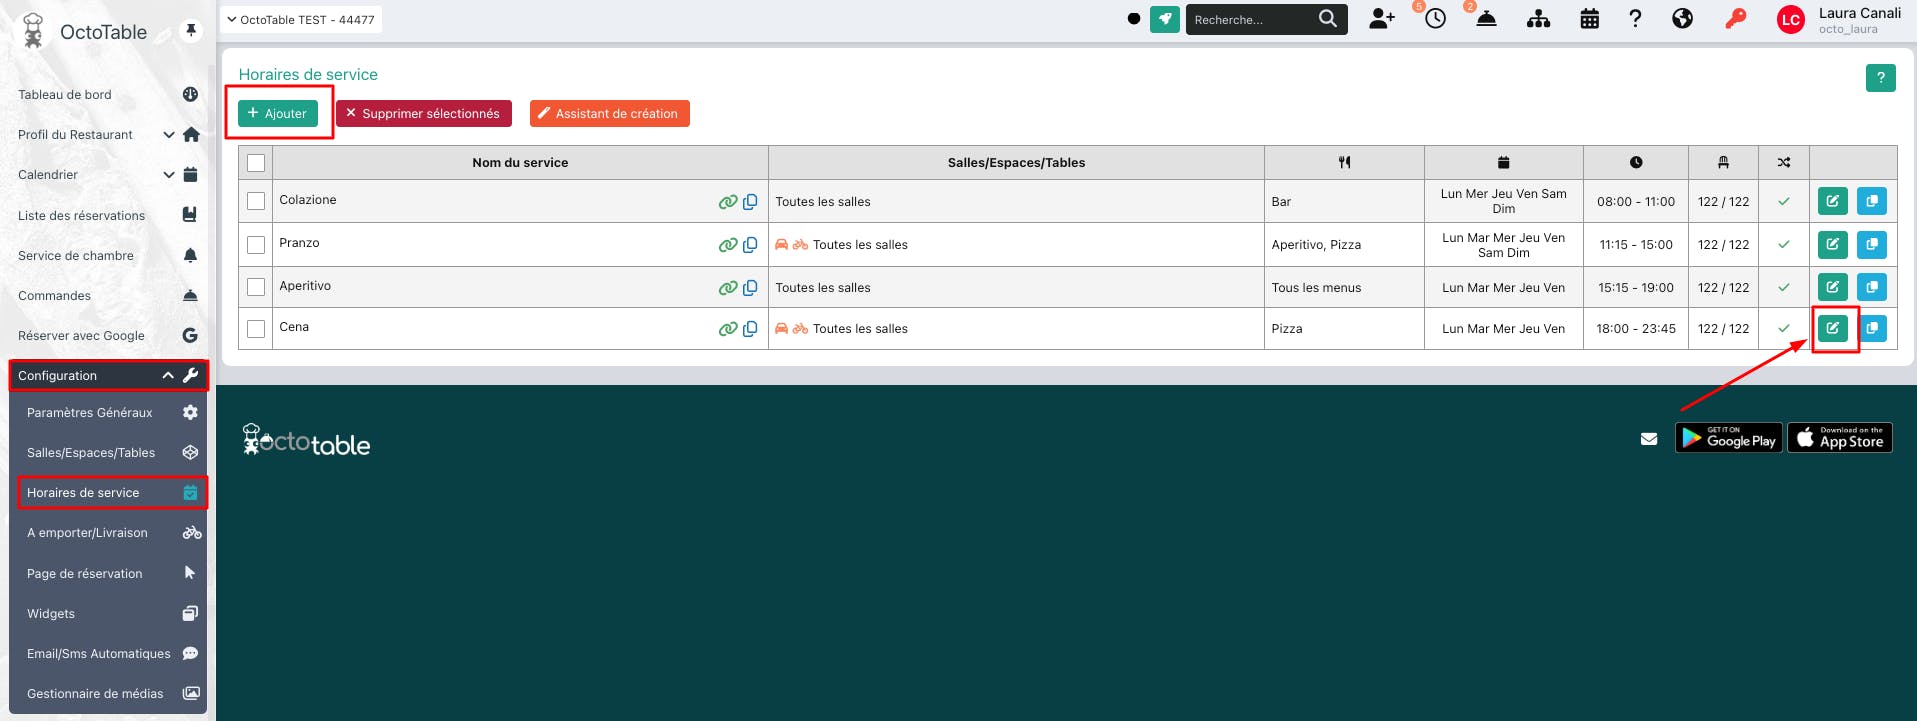
Task: Click the envelope email icon in footer
Action: click(x=1649, y=439)
